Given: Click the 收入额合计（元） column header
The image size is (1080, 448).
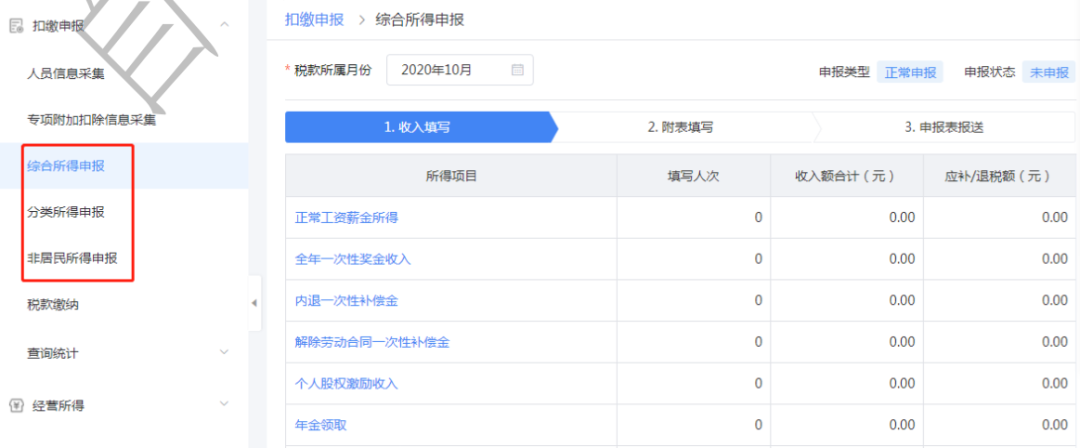Looking at the screenshot, I should 847,176.
